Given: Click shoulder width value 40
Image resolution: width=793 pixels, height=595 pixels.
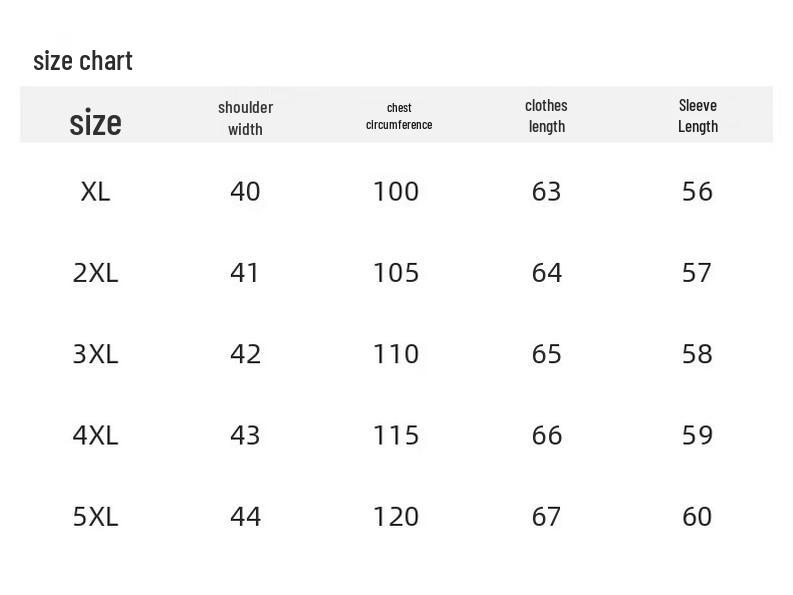Looking at the screenshot, I should pos(245,191).
